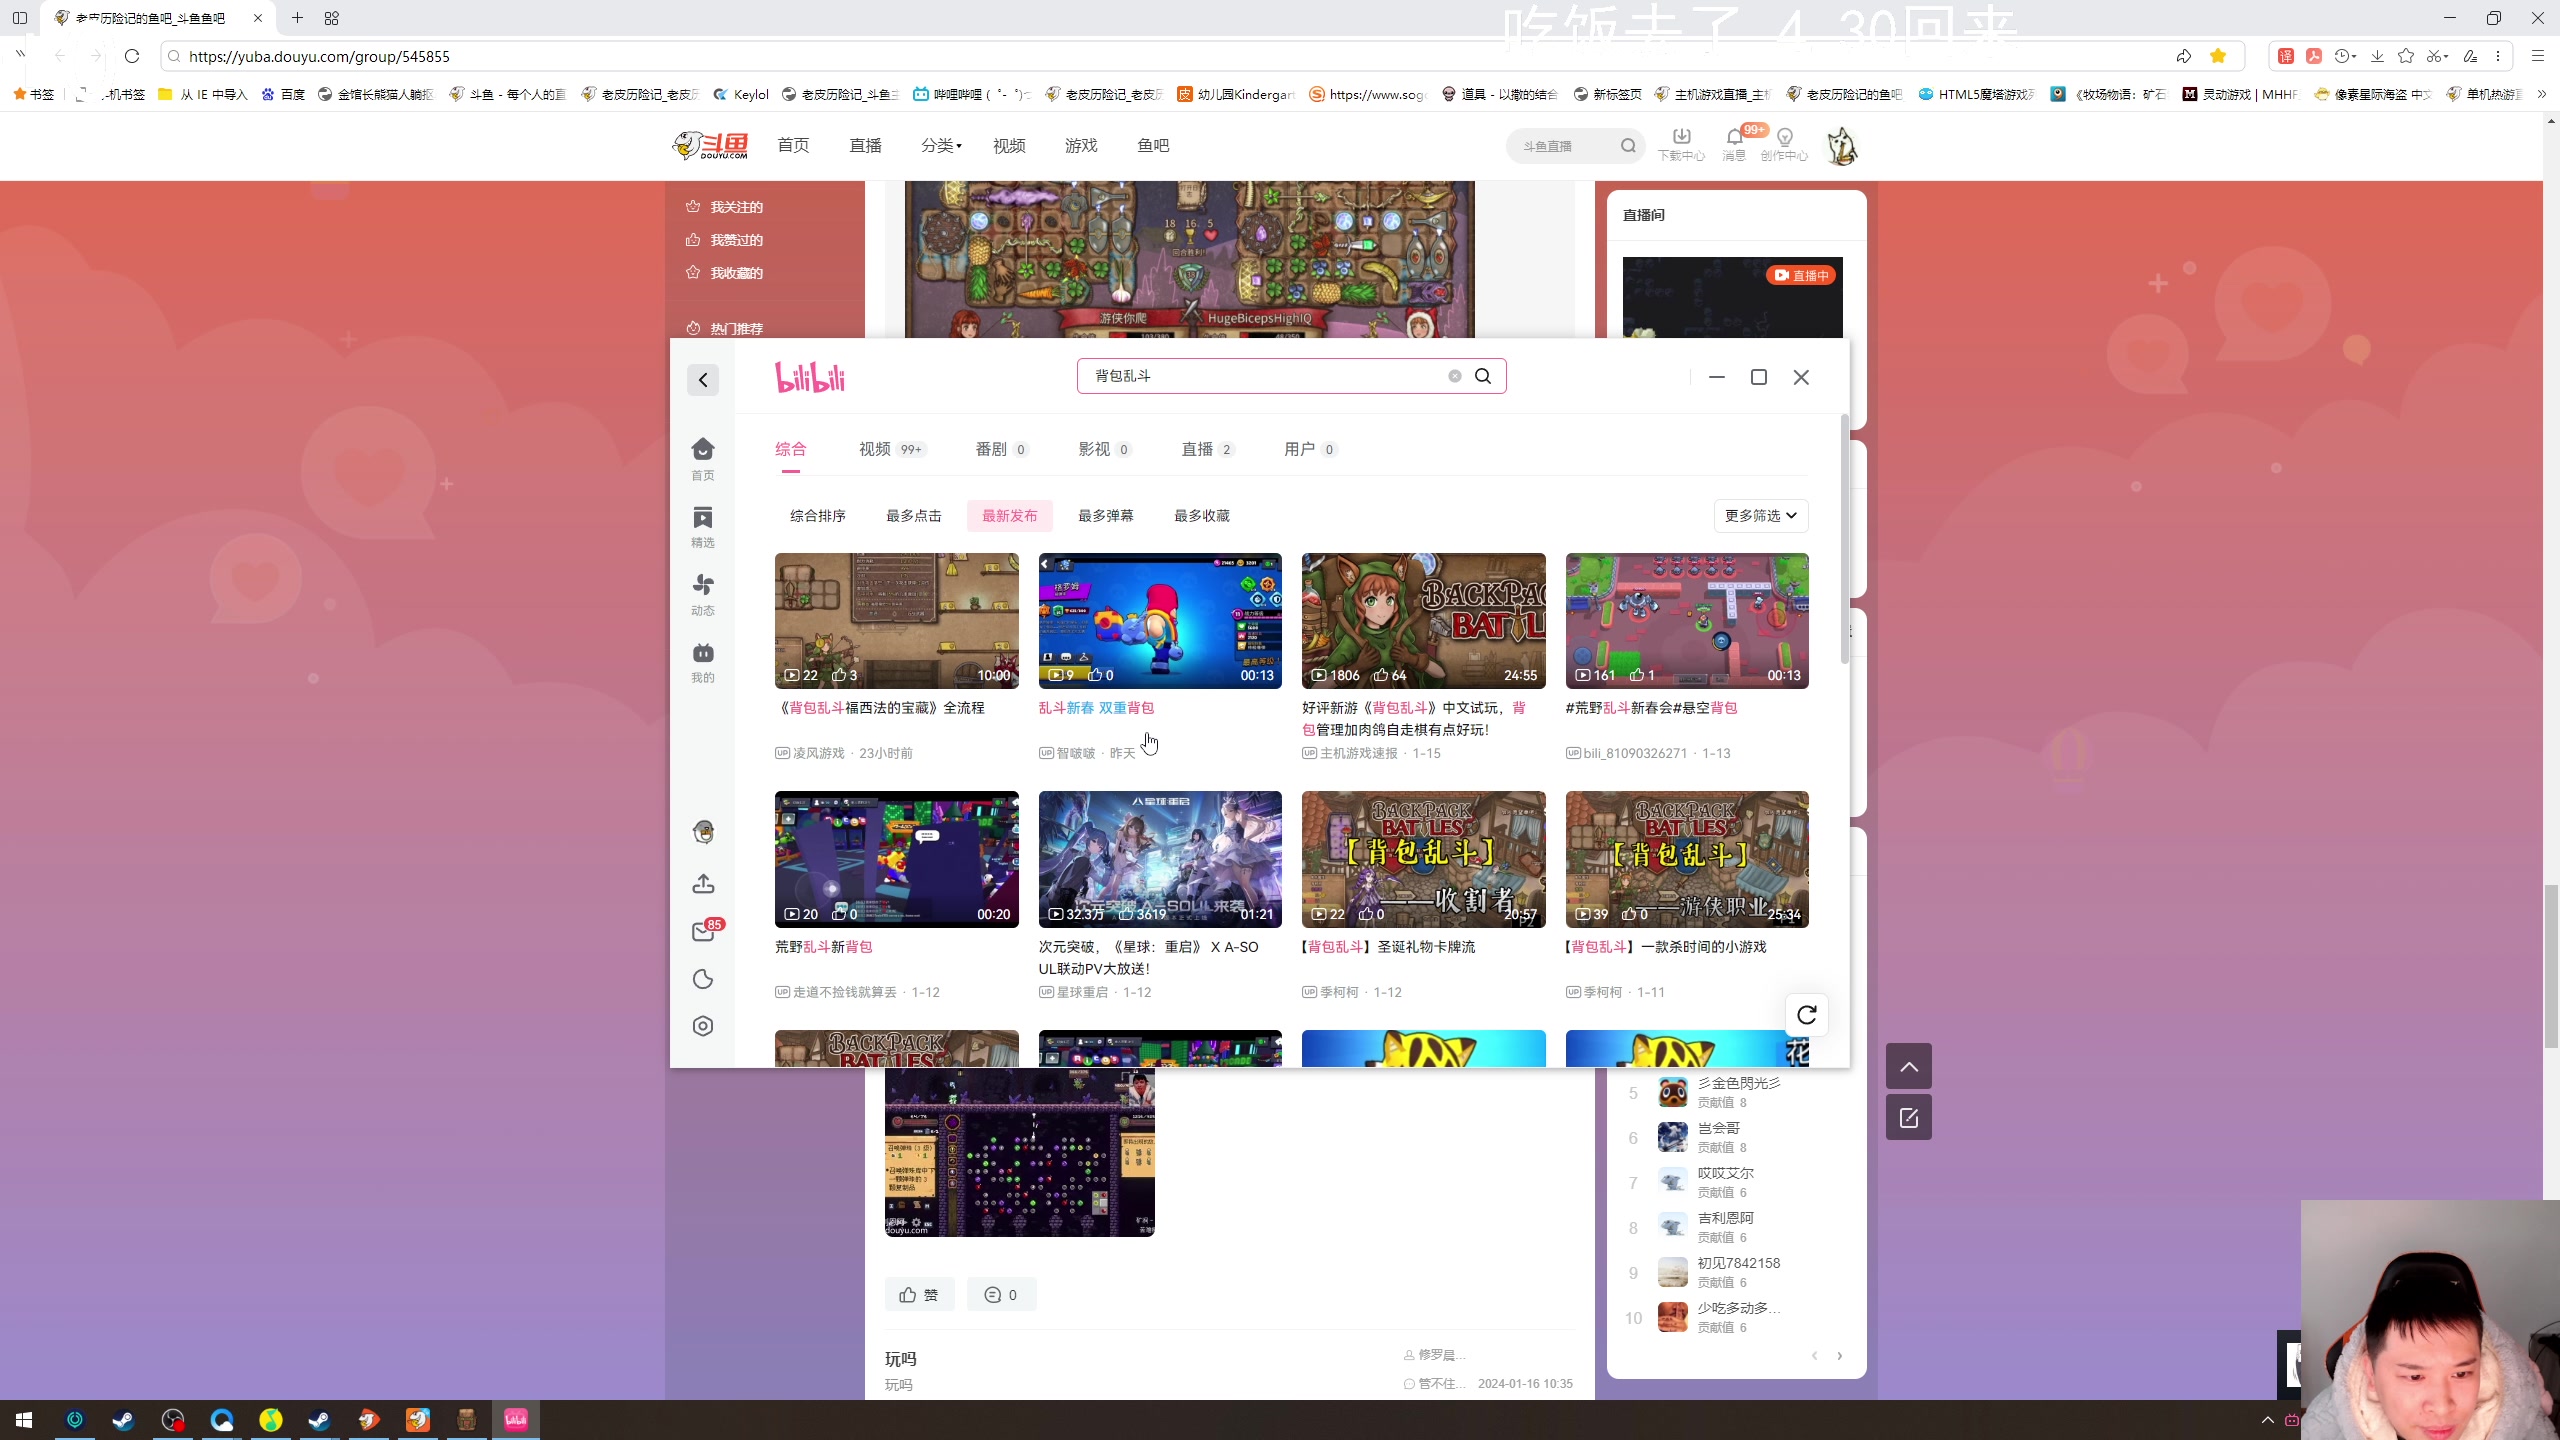Open the bilibili sidebar user avatar
The width and height of the screenshot is (2560, 1440).
703,832
